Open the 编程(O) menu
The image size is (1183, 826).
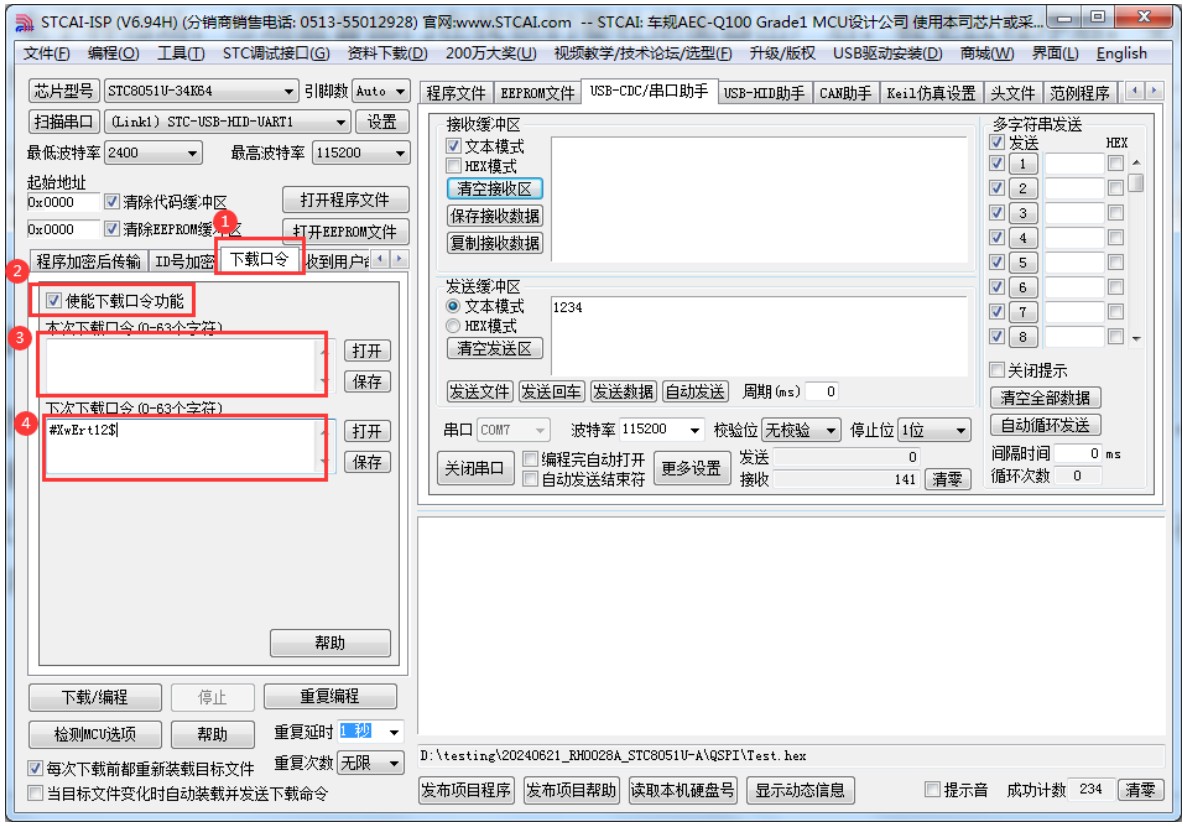[x=113, y=54]
